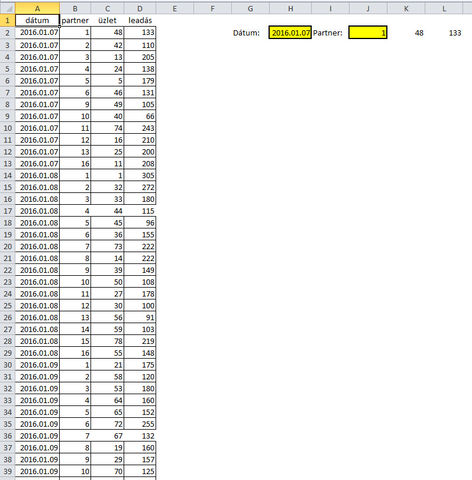The width and height of the screenshot is (472, 480).
Task: Select column E header
Action: (x=174, y=8)
